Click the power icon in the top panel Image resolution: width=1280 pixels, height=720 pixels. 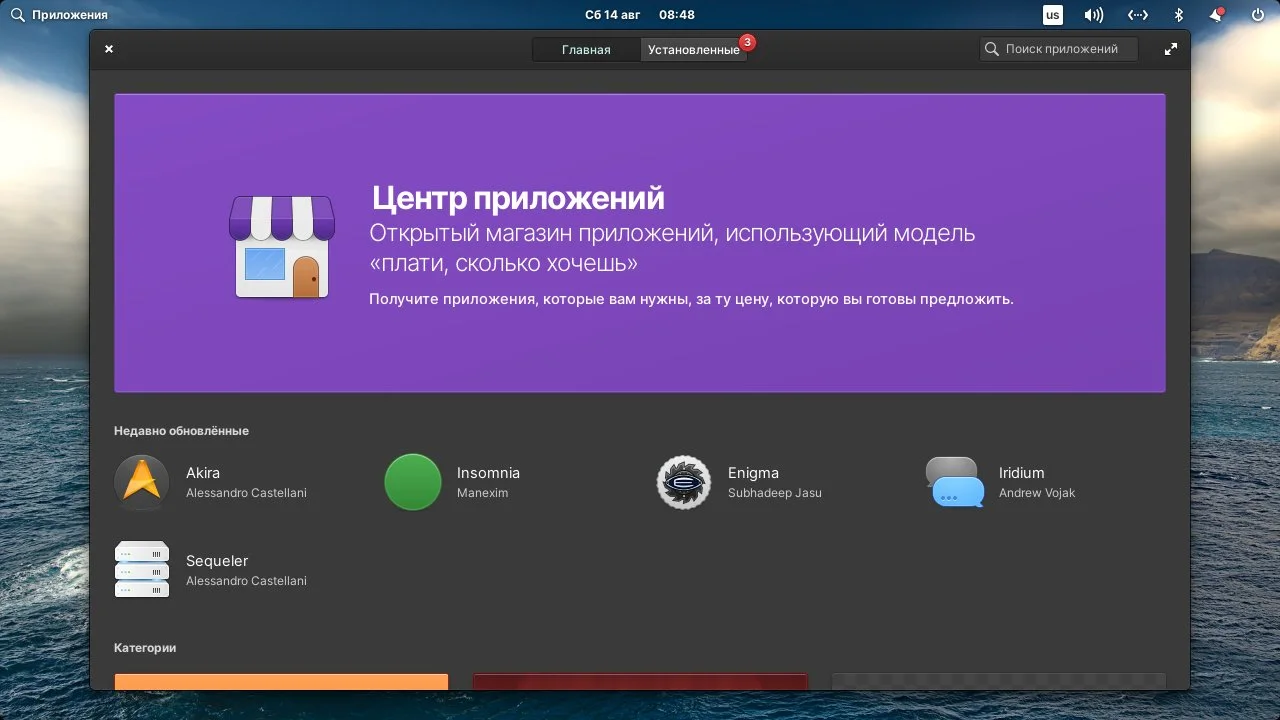coord(1256,14)
